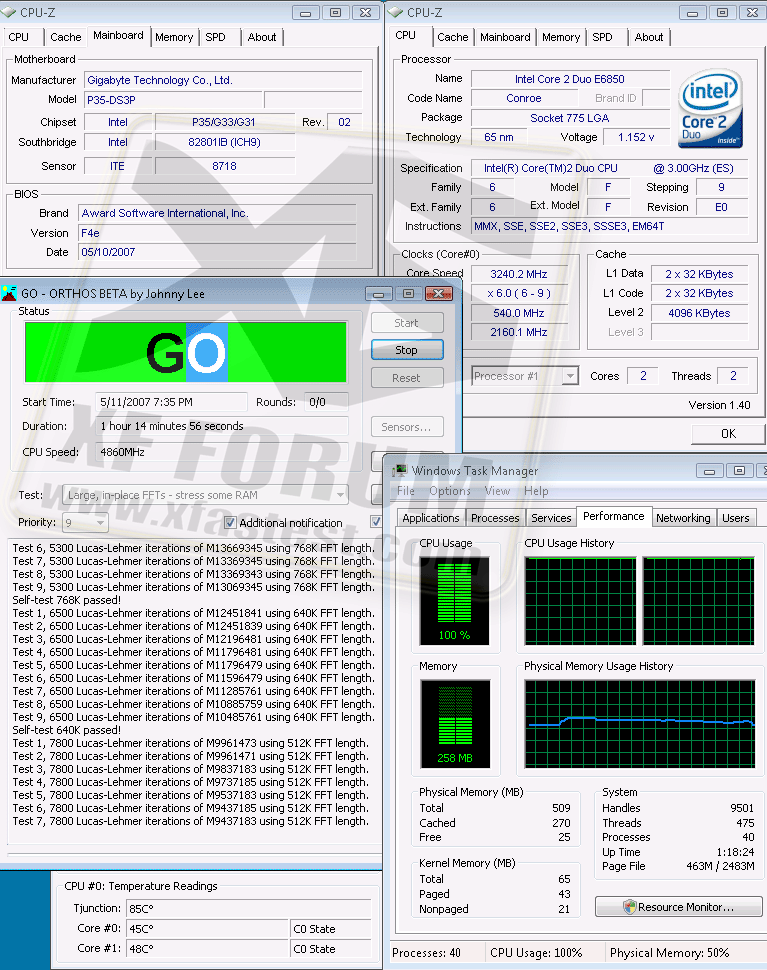Click the right CPU-Z title bar icon
Viewport: 767px width, 970px height.
tap(396, 12)
